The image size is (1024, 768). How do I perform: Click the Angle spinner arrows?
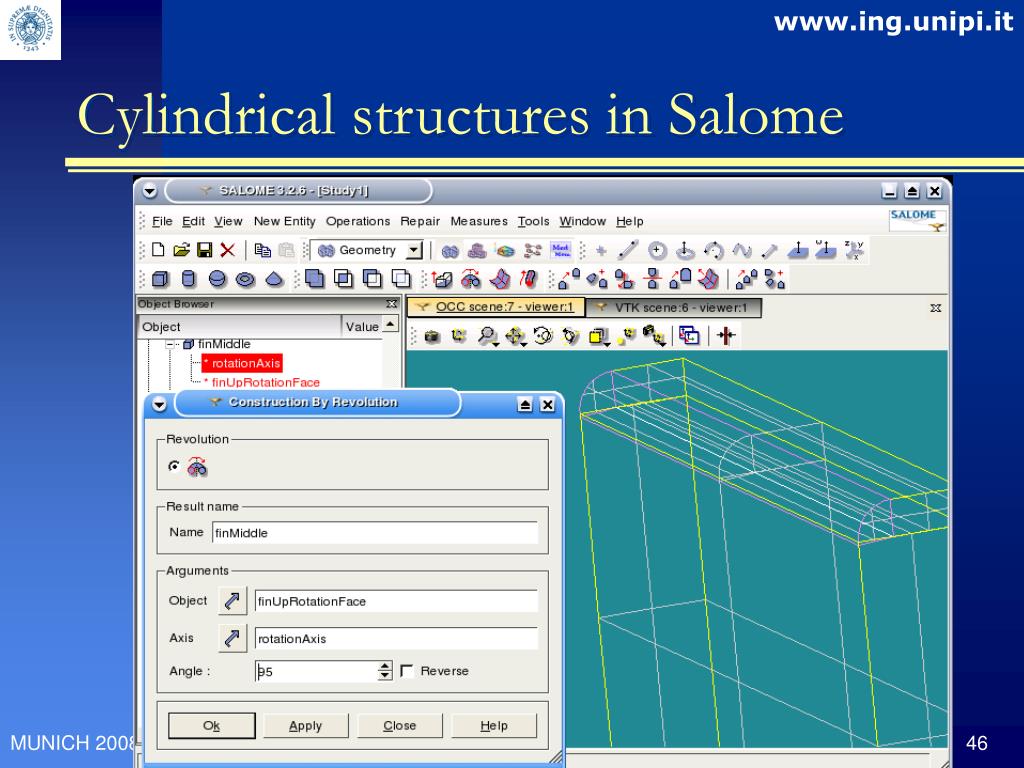[385, 671]
